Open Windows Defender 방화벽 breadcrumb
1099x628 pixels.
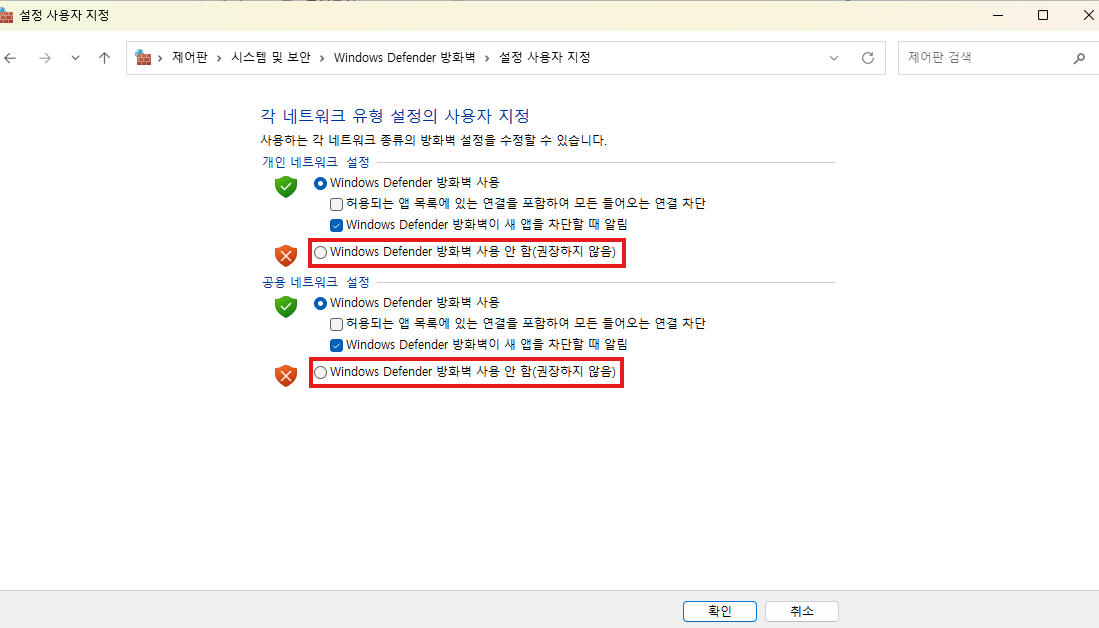pyautogui.click(x=404, y=57)
